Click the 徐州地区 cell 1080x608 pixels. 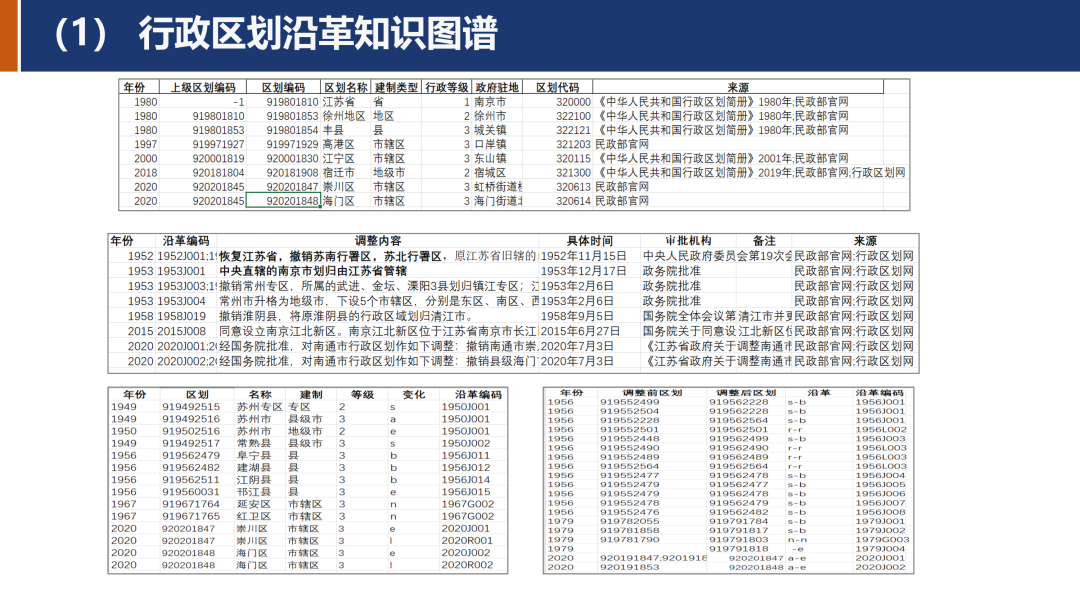click(x=344, y=116)
